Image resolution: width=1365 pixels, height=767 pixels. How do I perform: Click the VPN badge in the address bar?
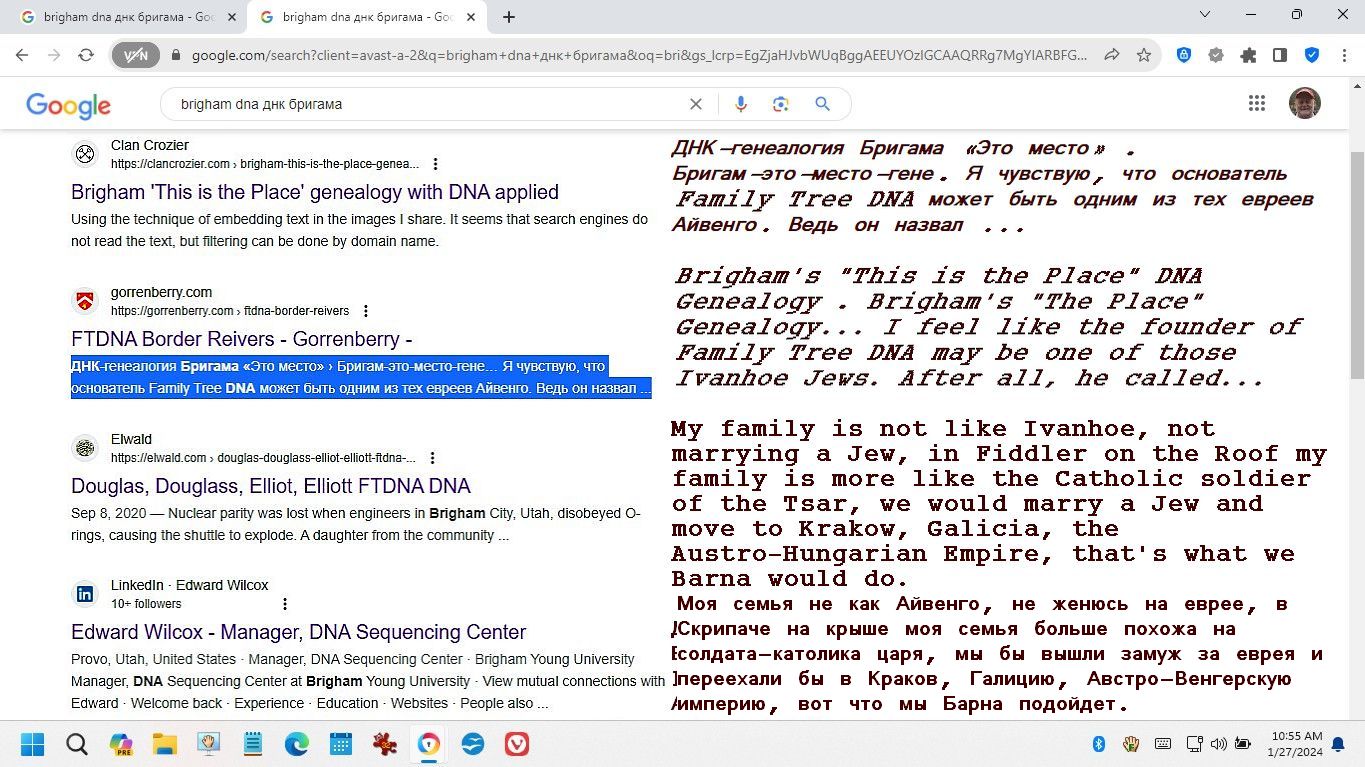[135, 56]
